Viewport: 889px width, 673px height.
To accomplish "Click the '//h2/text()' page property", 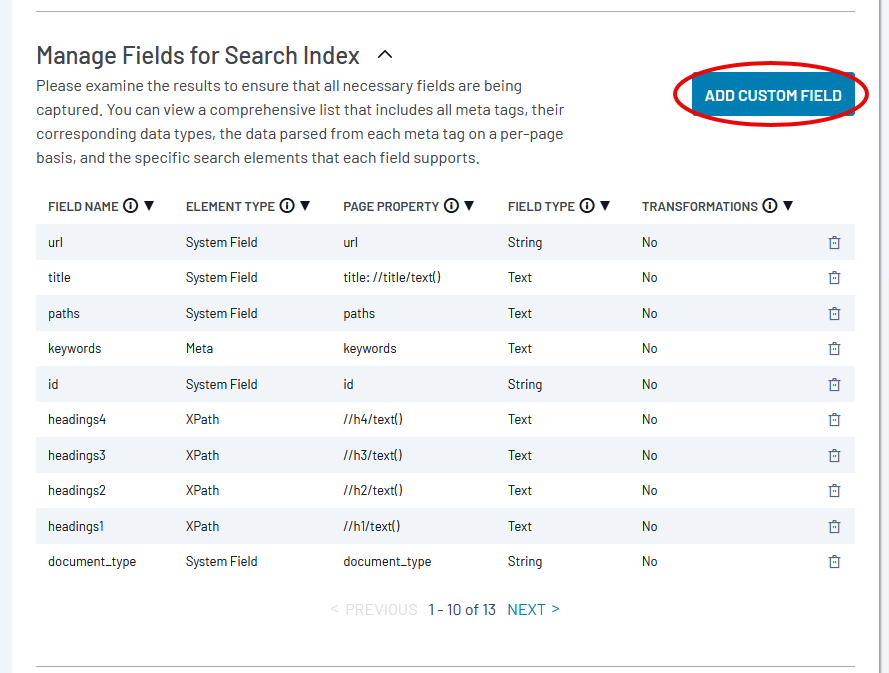I will pyautogui.click(x=373, y=490).
